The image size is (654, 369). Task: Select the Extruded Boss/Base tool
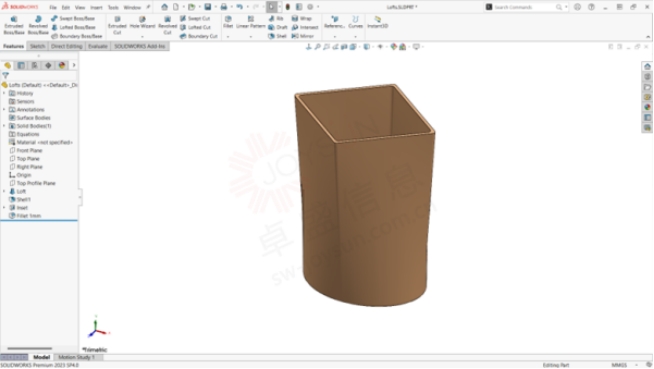14,25
